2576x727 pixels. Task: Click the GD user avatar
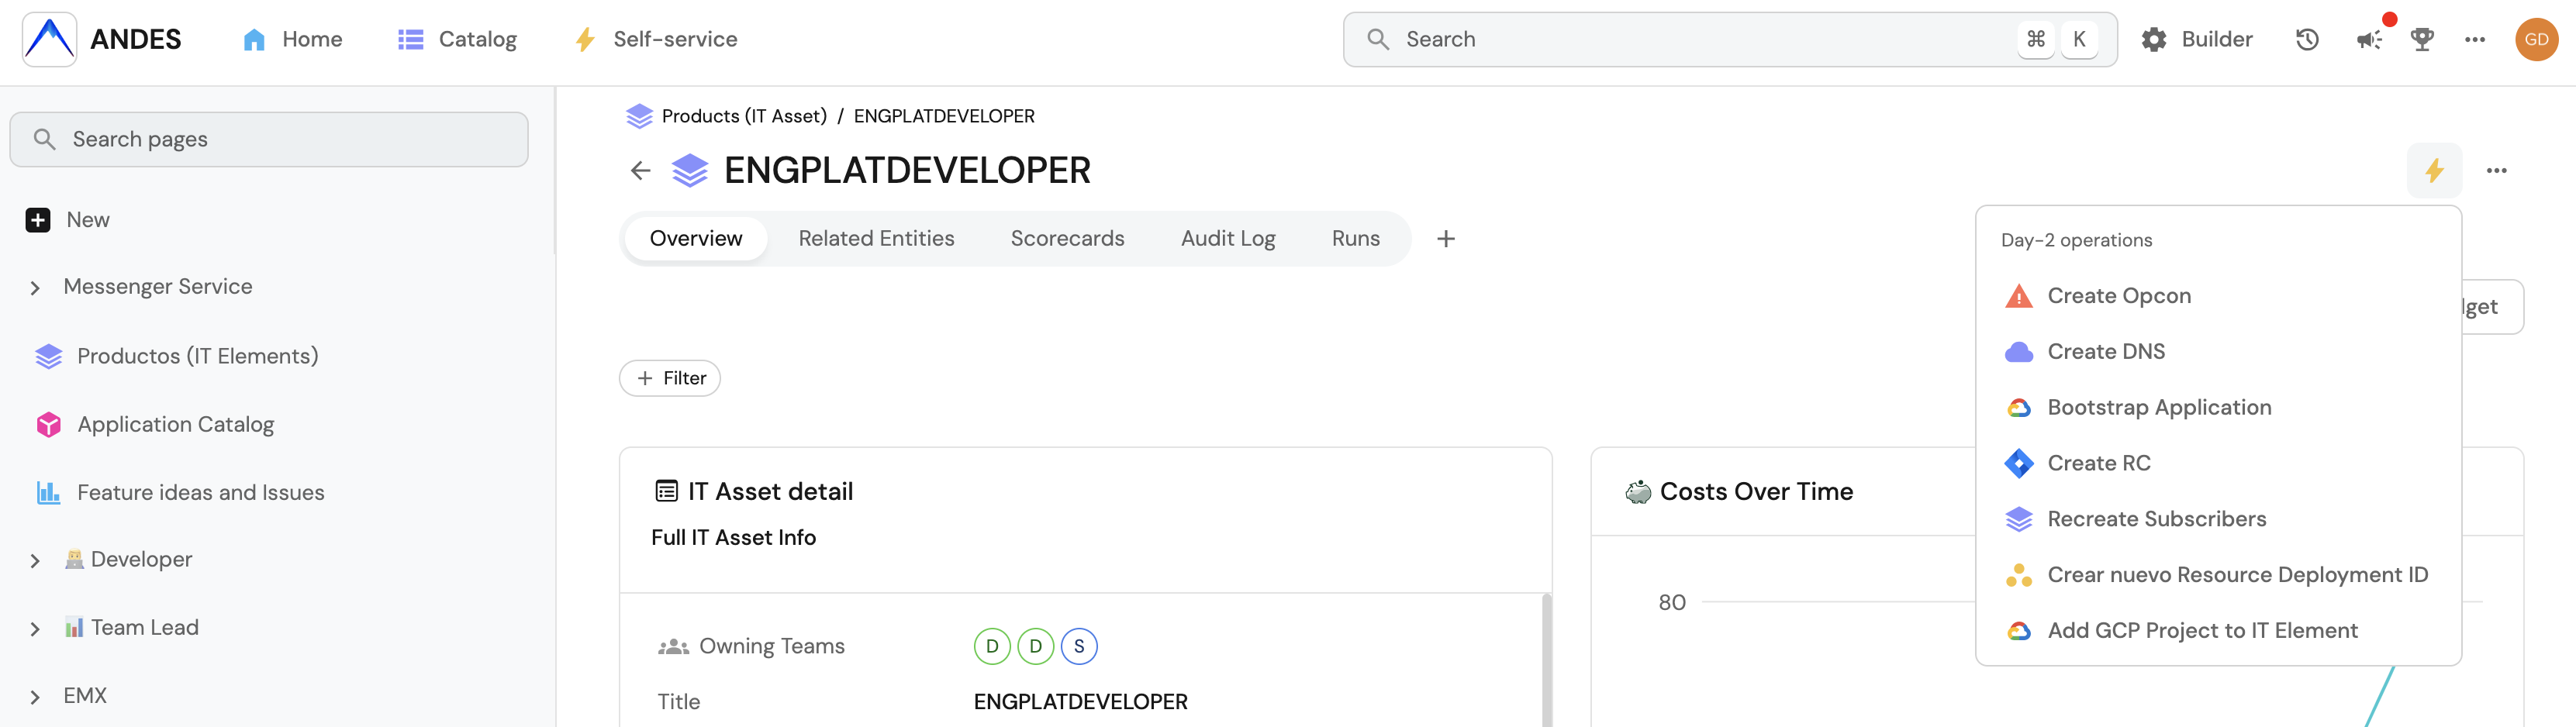(x=2536, y=40)
